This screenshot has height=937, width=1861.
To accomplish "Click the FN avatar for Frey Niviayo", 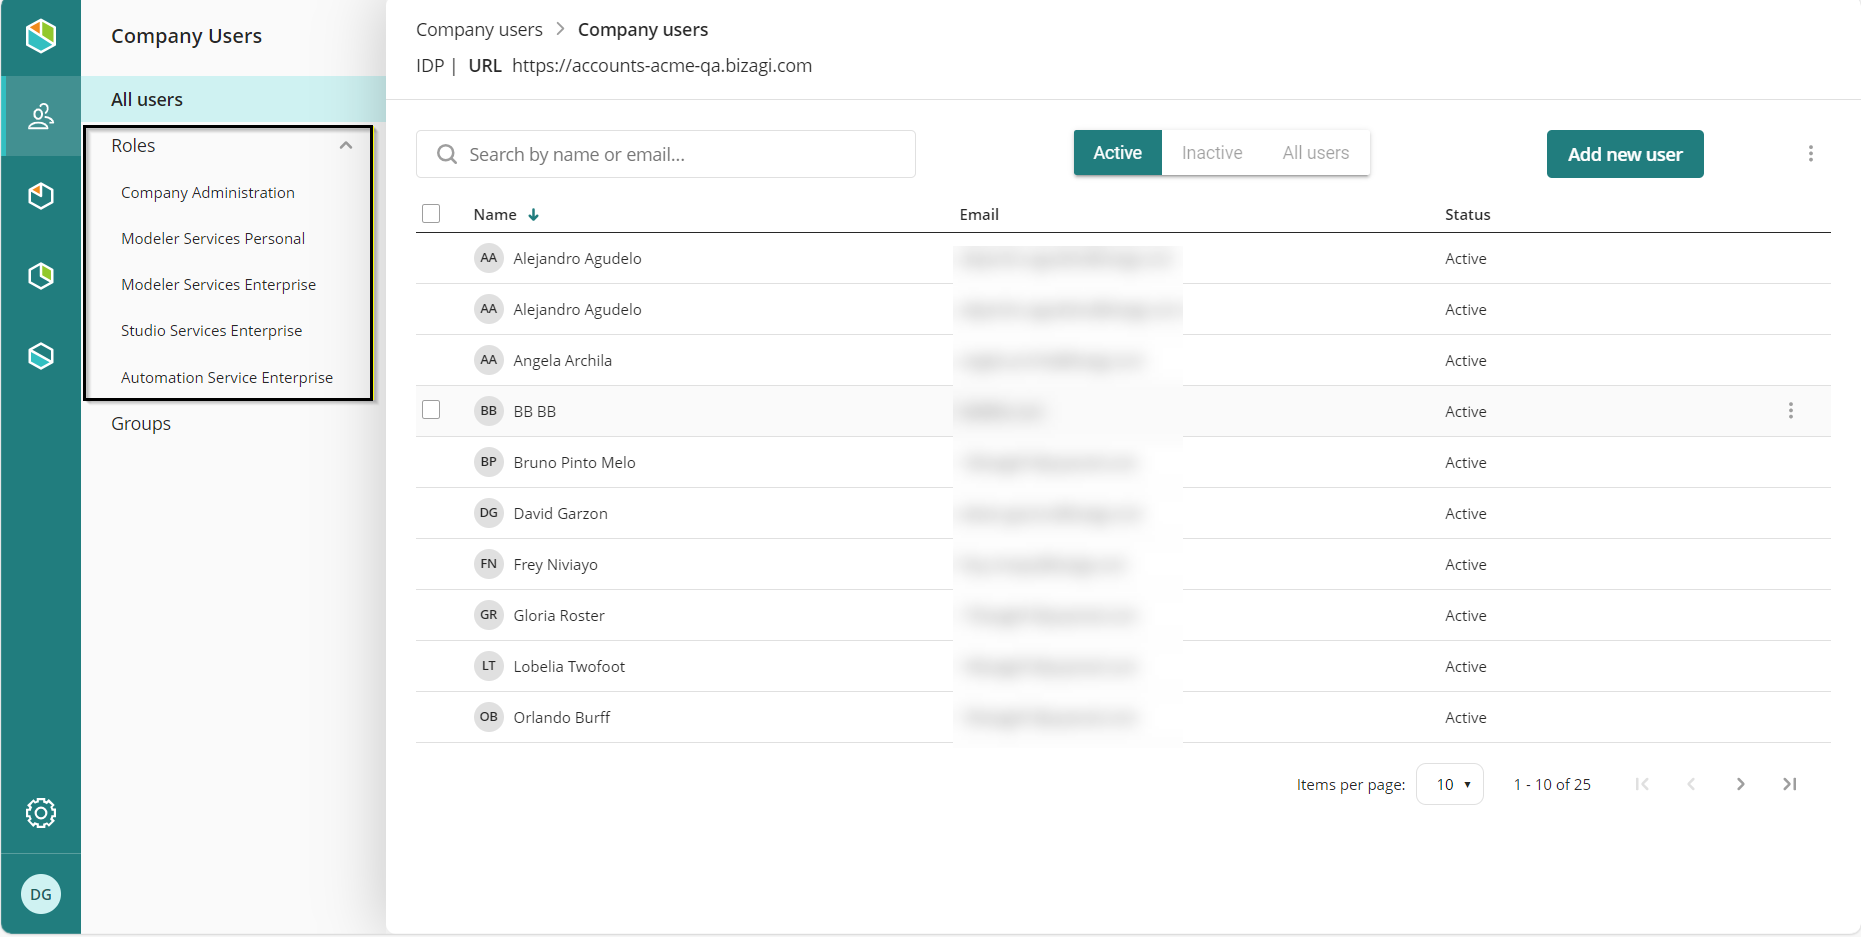I will (x=489, y=564).
